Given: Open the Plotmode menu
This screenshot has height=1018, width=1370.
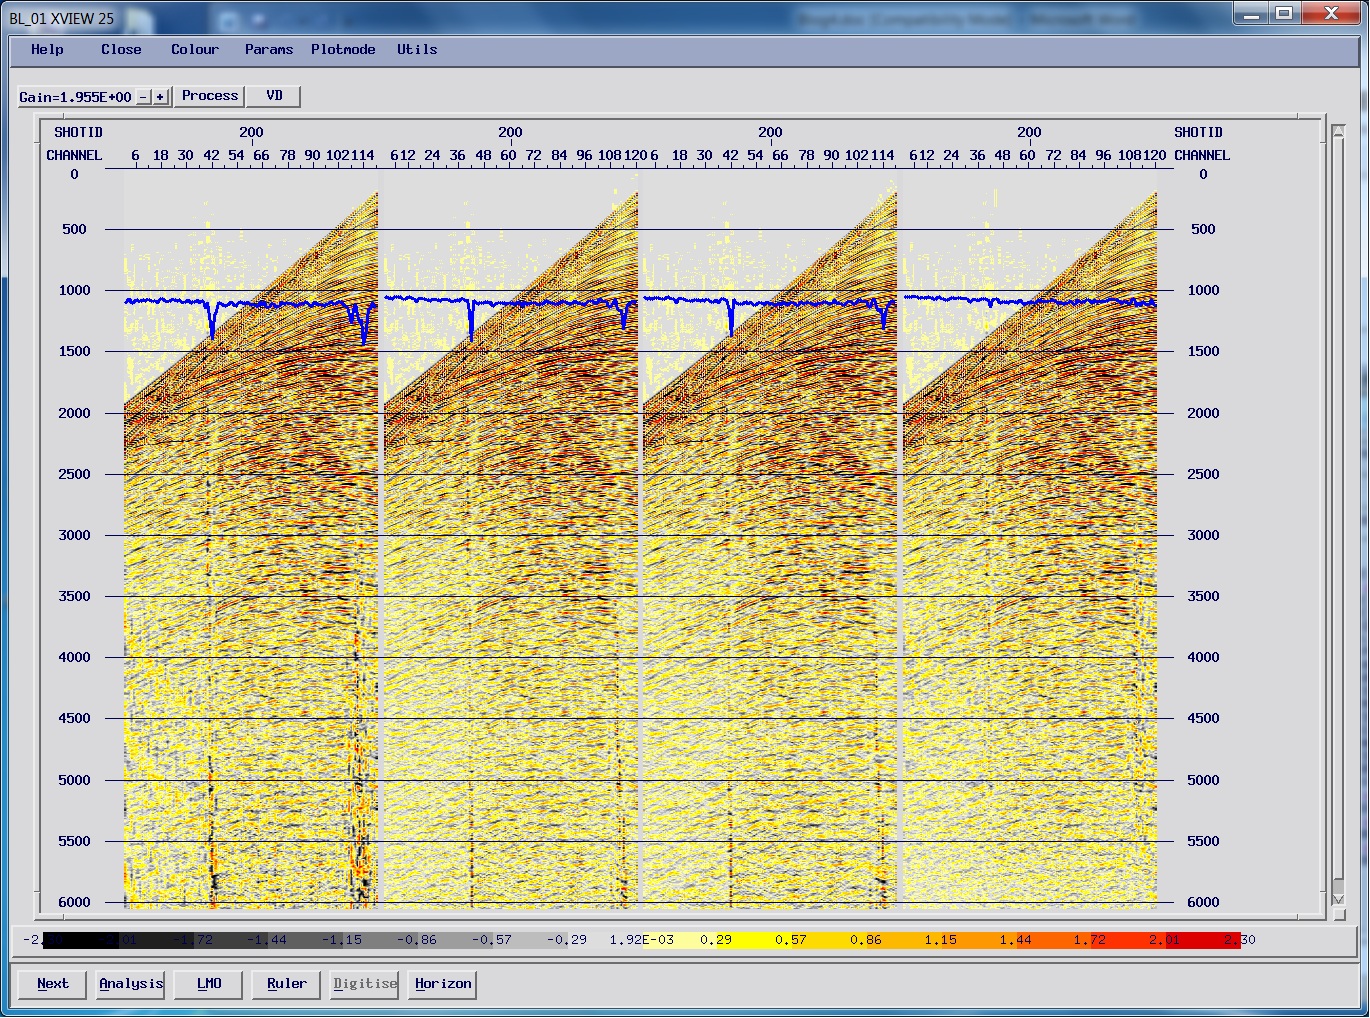Looking at the screenshot, I should pyautogui.click(x=343, y=49).
